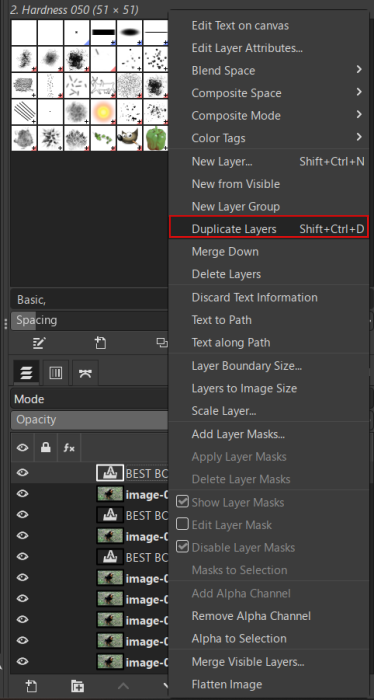Adjust the layer Opacity slider

89,420
